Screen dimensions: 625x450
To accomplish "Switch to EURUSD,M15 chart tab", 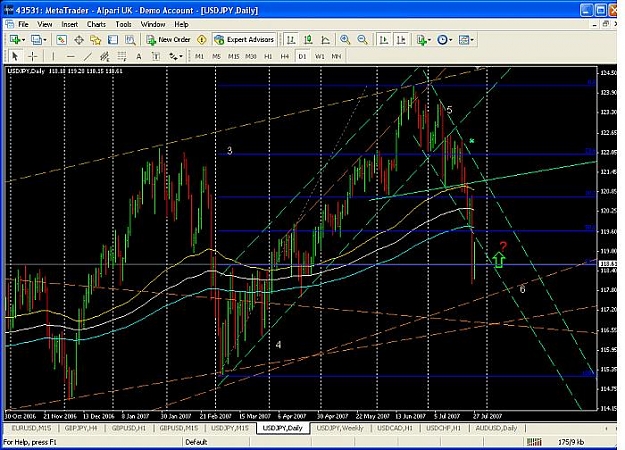I will point(31,428).
